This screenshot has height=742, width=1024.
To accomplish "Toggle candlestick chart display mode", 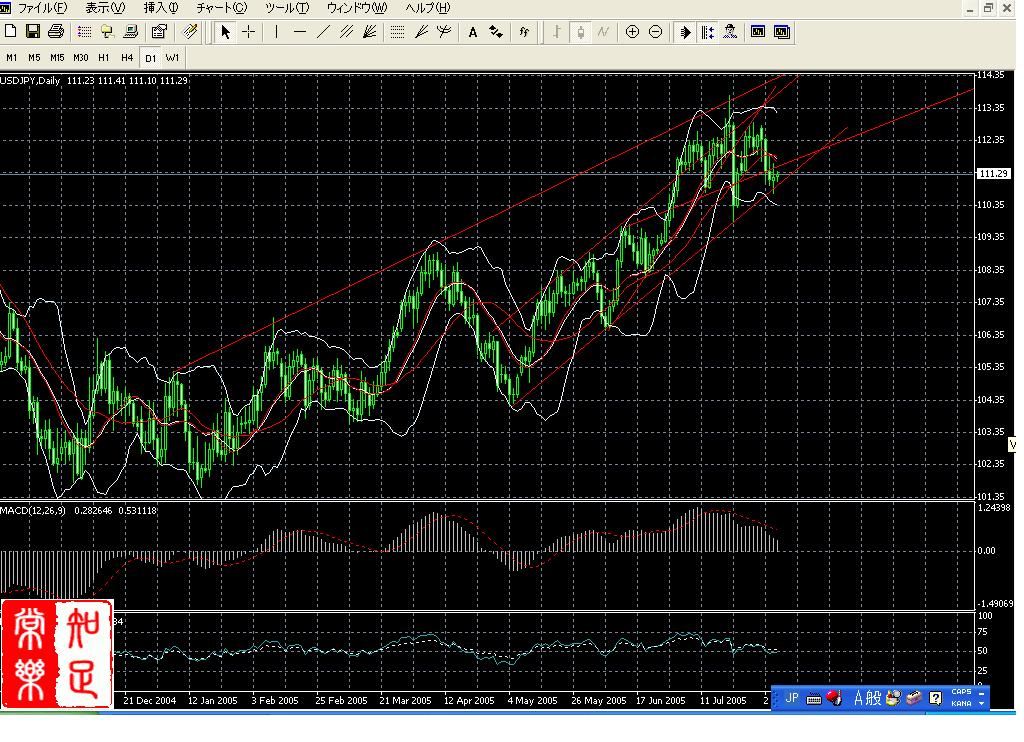I will tap(580, 32).
